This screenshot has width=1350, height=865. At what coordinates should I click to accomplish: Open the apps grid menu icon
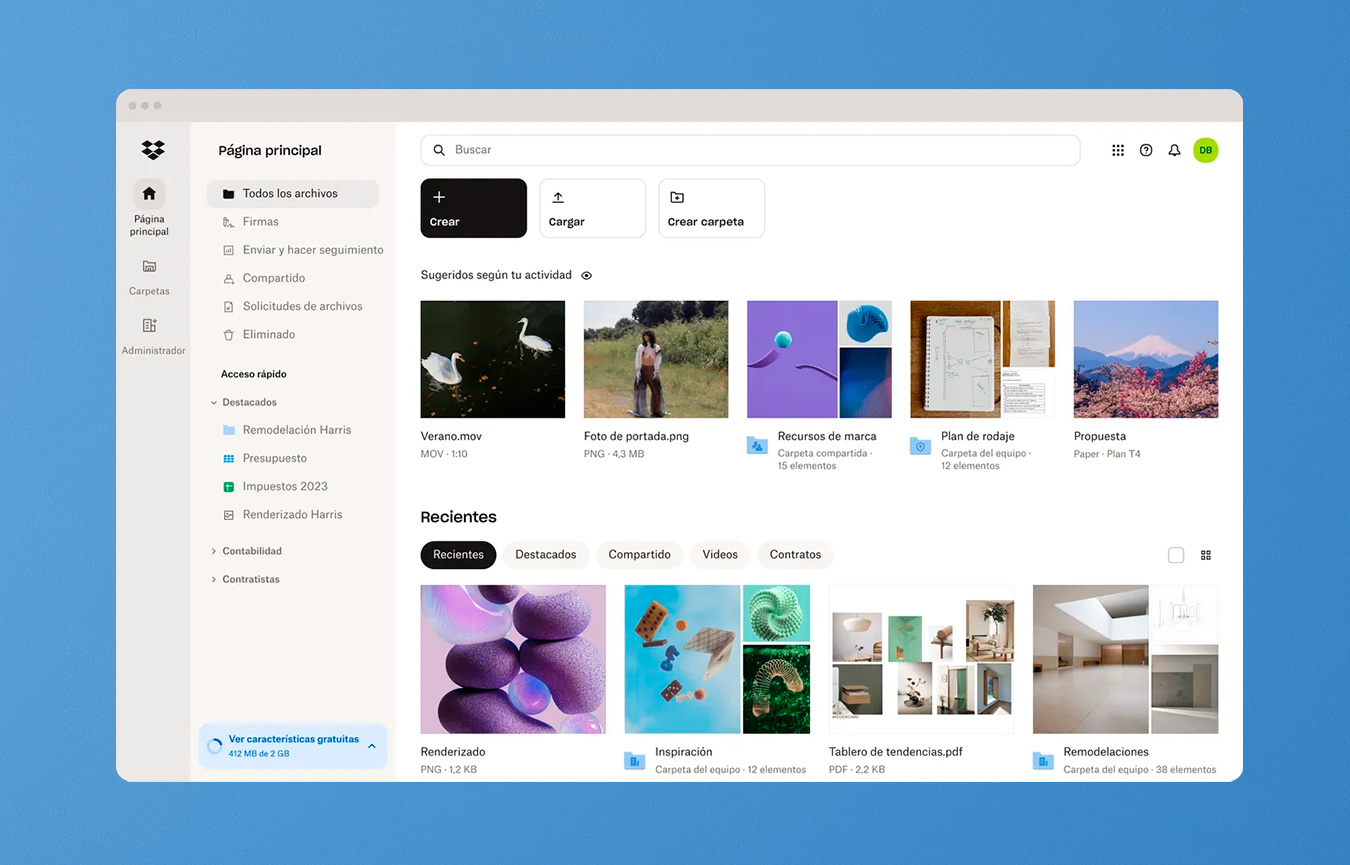pyautogui.click(x=1118, y=150)
